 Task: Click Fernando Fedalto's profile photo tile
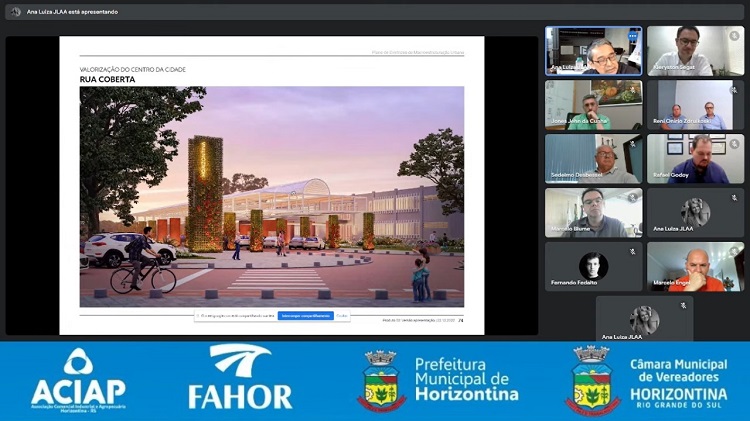(593, 266)
